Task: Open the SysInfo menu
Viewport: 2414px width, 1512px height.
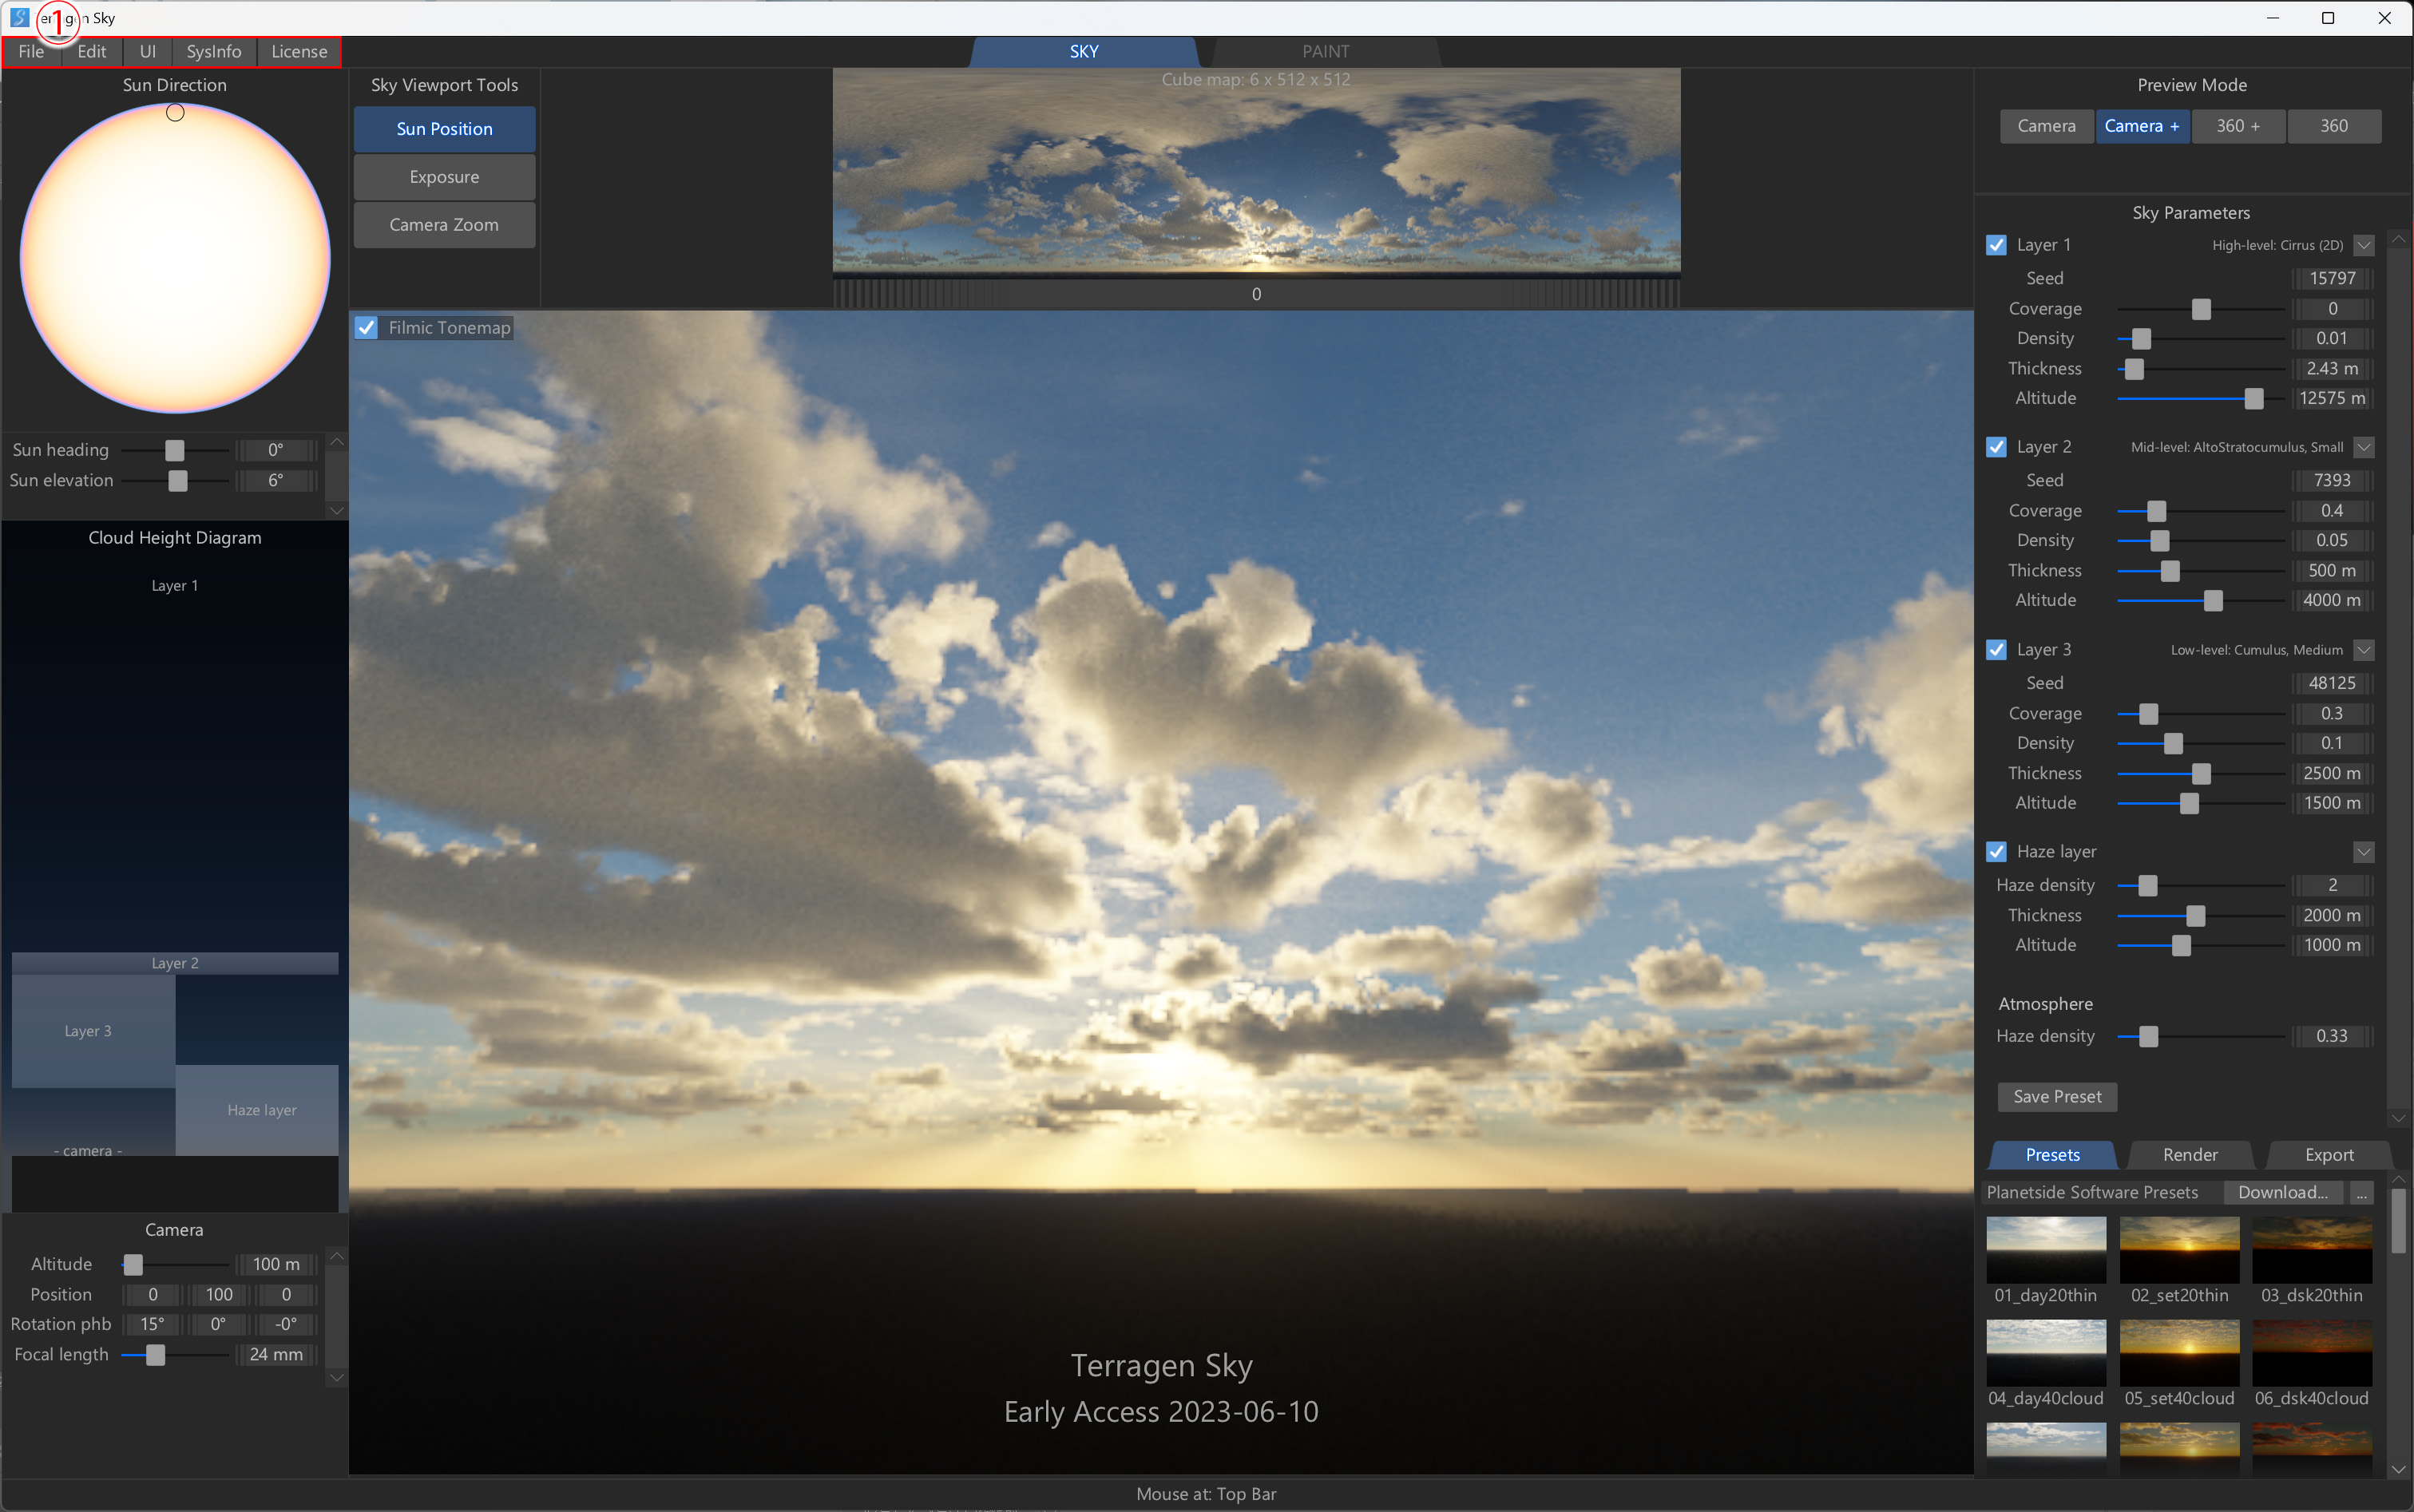Action: tap(213, 51)
